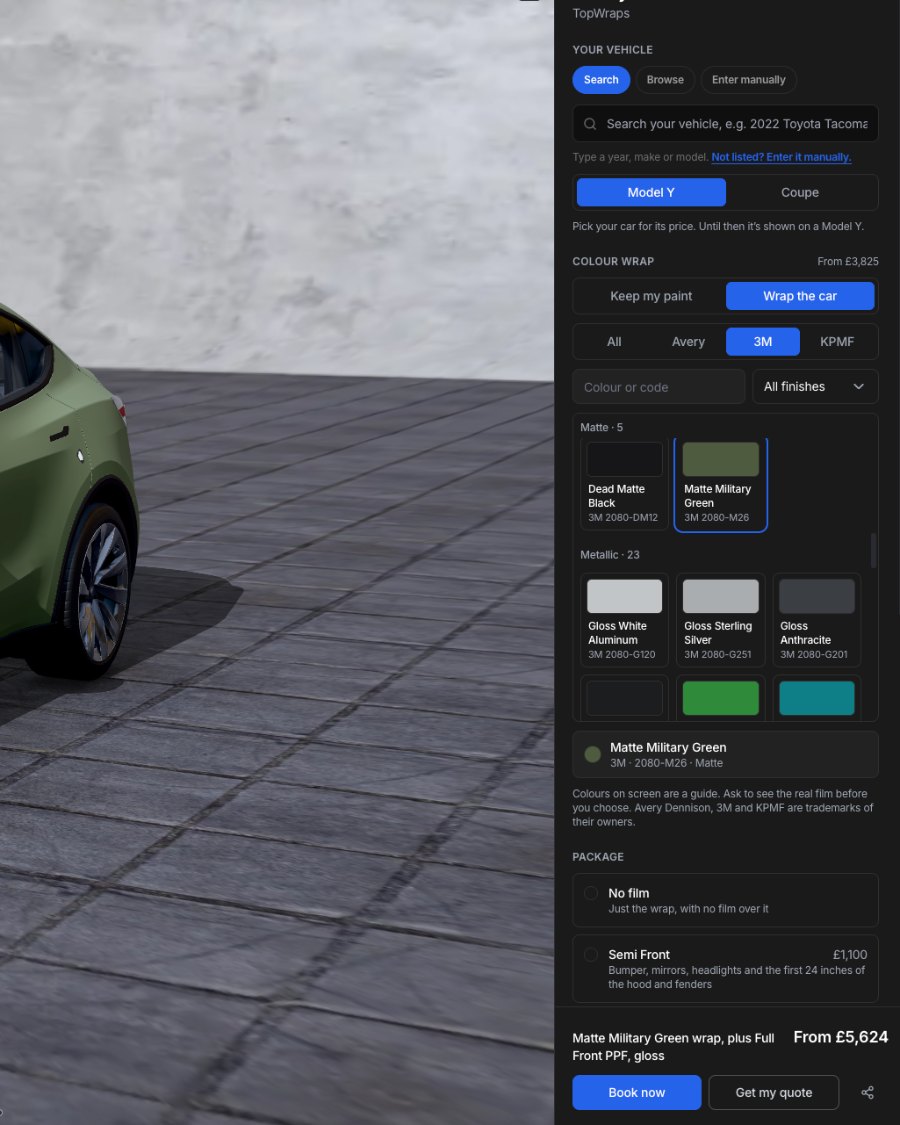Click the Metallic · 23 group heading
This screenshot has width=900, height=1125.
(x=609, y=555)
